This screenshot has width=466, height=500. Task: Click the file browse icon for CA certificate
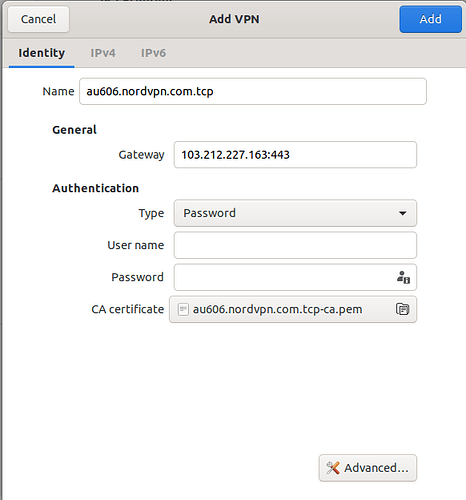(x=402, y=309)
